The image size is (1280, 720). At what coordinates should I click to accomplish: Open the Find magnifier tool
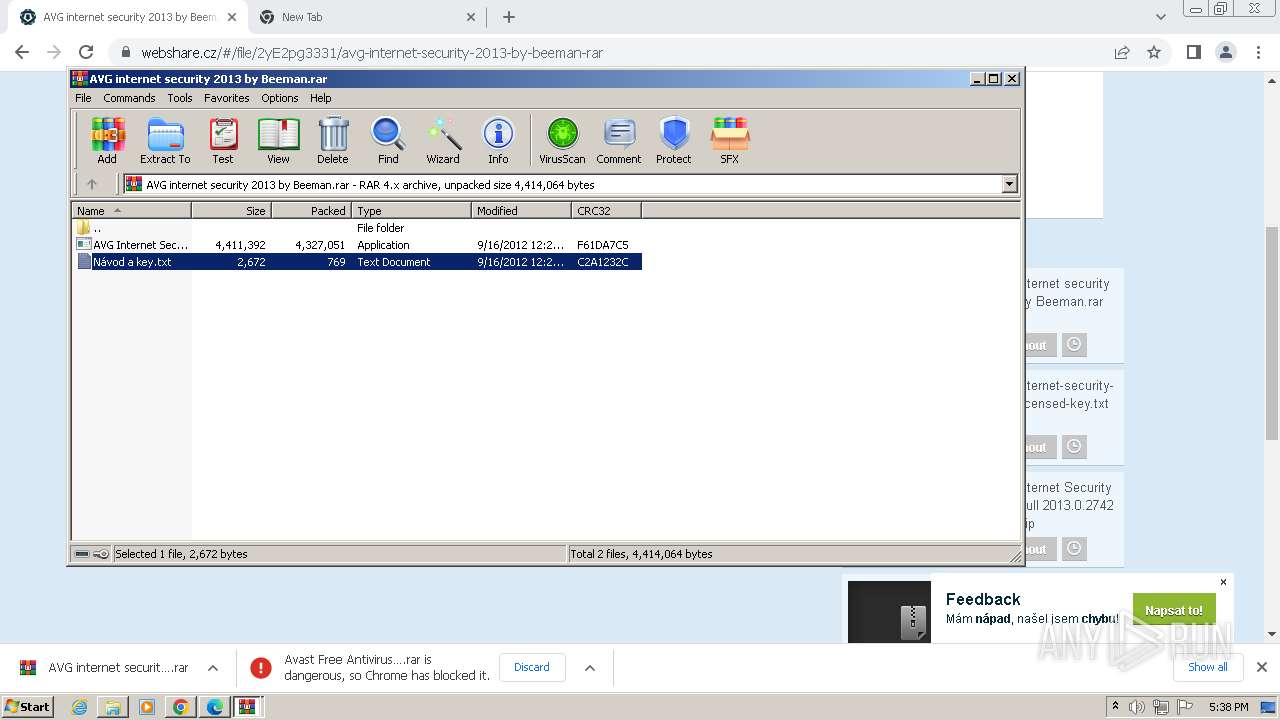(388, 140)
